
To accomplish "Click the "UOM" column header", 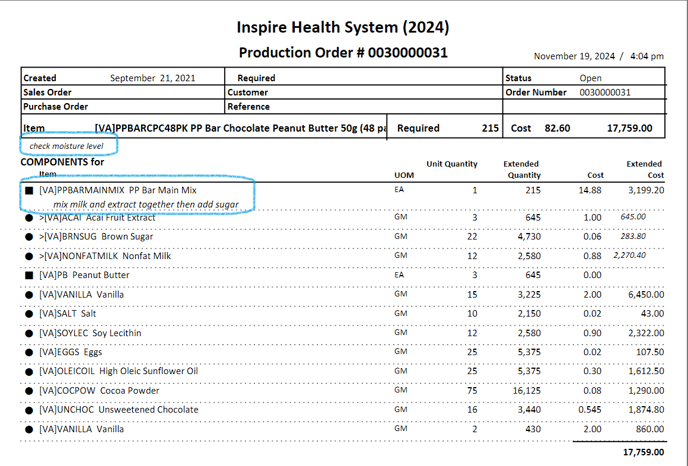I will [x=404, y=175].
